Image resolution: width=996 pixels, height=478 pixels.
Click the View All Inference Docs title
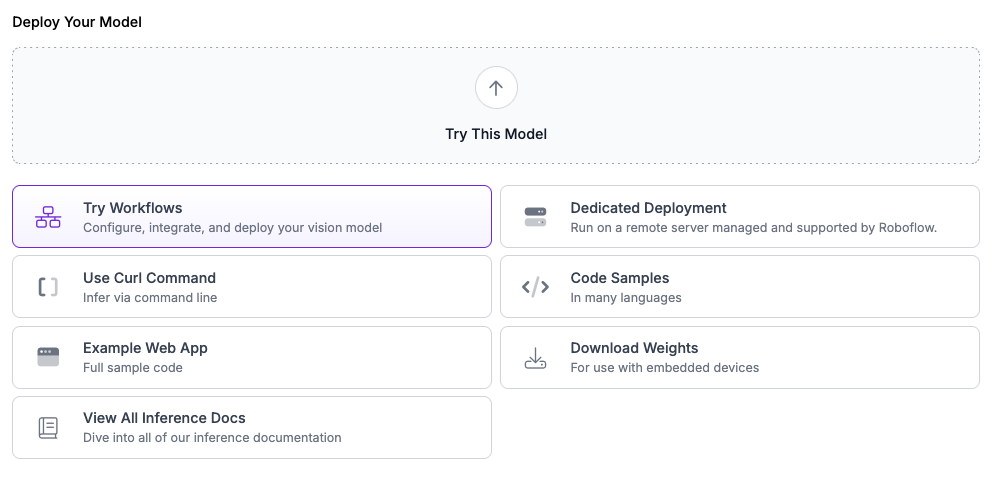(164, 418)
